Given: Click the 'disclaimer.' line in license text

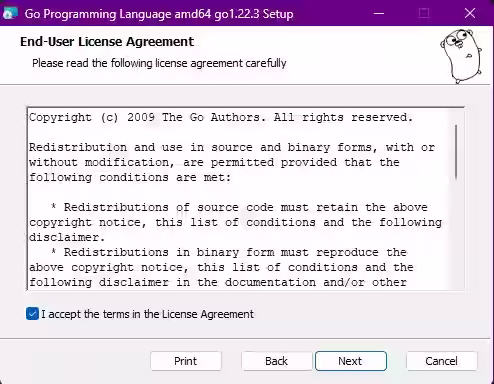Looking at the screenshot, I should pyautogui.click(x=67, y=237).
